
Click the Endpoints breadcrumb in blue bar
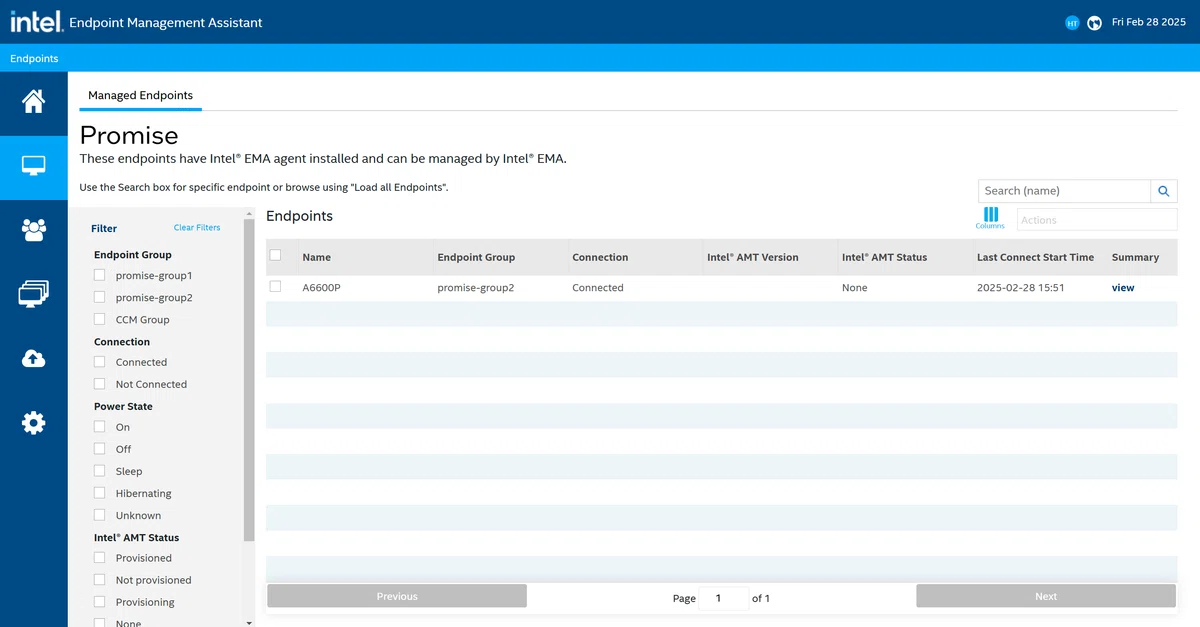coord(34,58)
